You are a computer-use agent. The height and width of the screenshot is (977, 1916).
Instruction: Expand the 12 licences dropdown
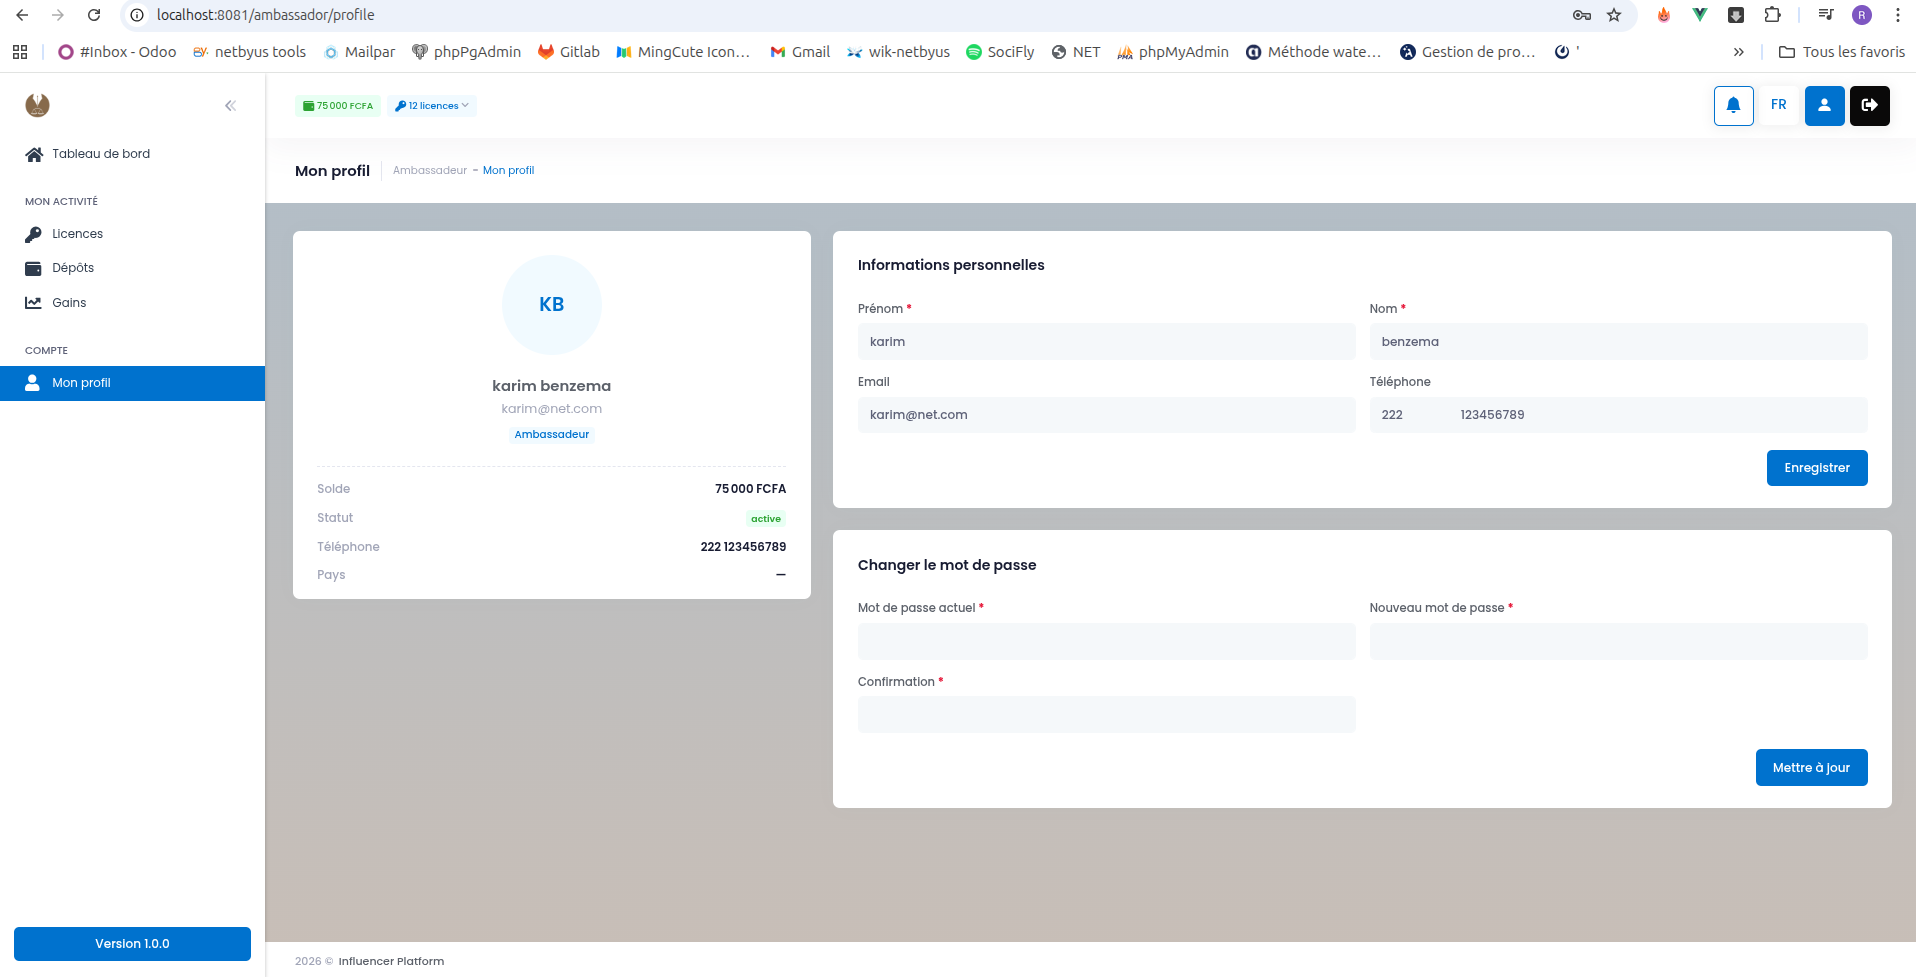[x=432, y=105]
